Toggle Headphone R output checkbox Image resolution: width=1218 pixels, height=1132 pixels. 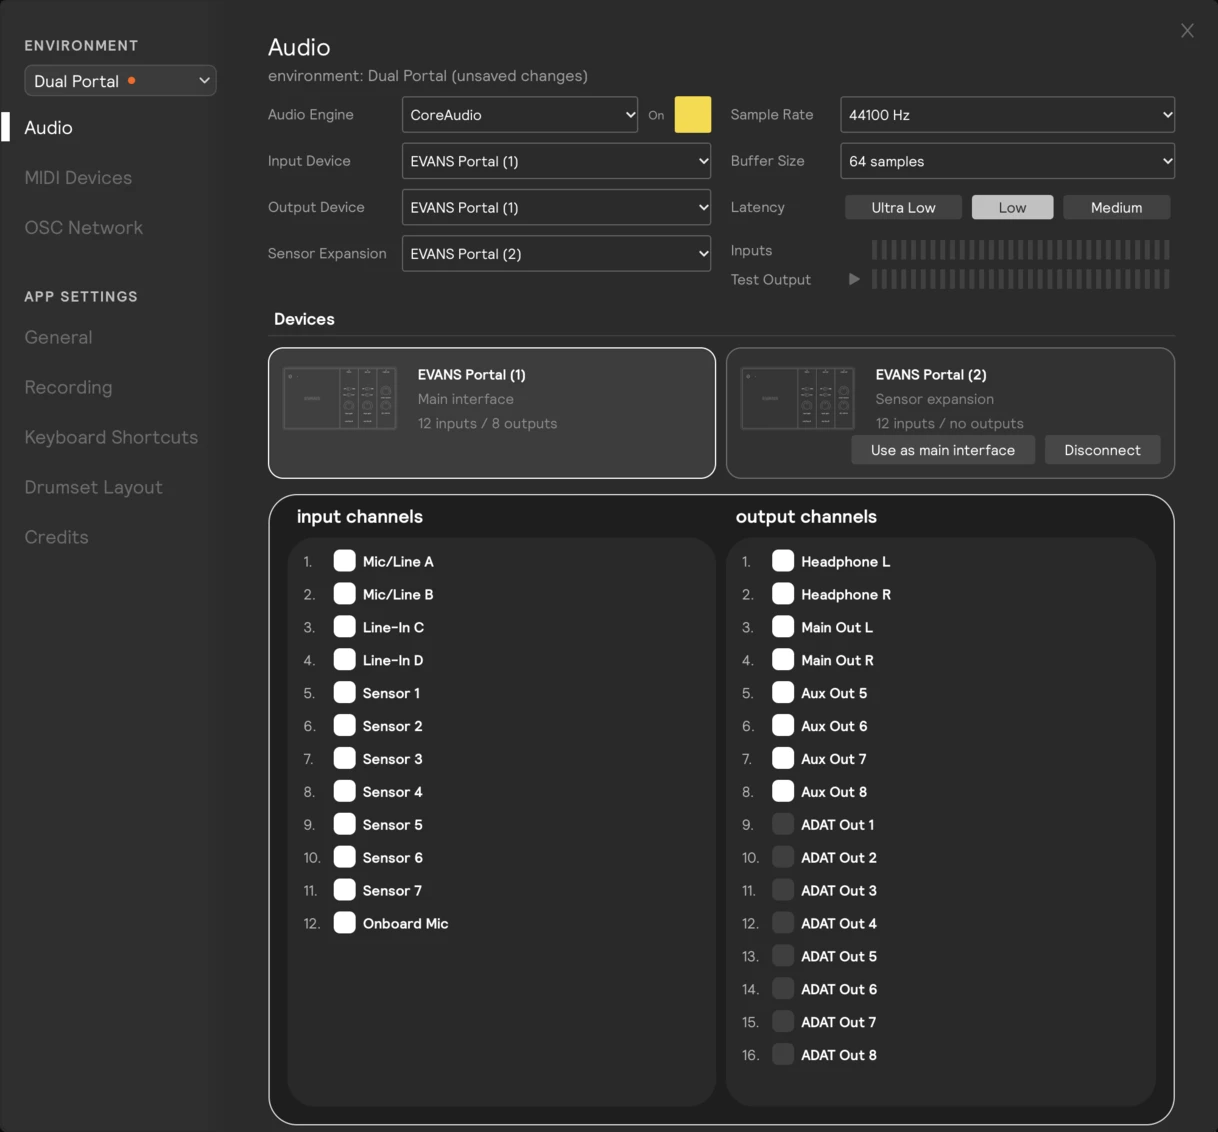click(x=783, y=594)
